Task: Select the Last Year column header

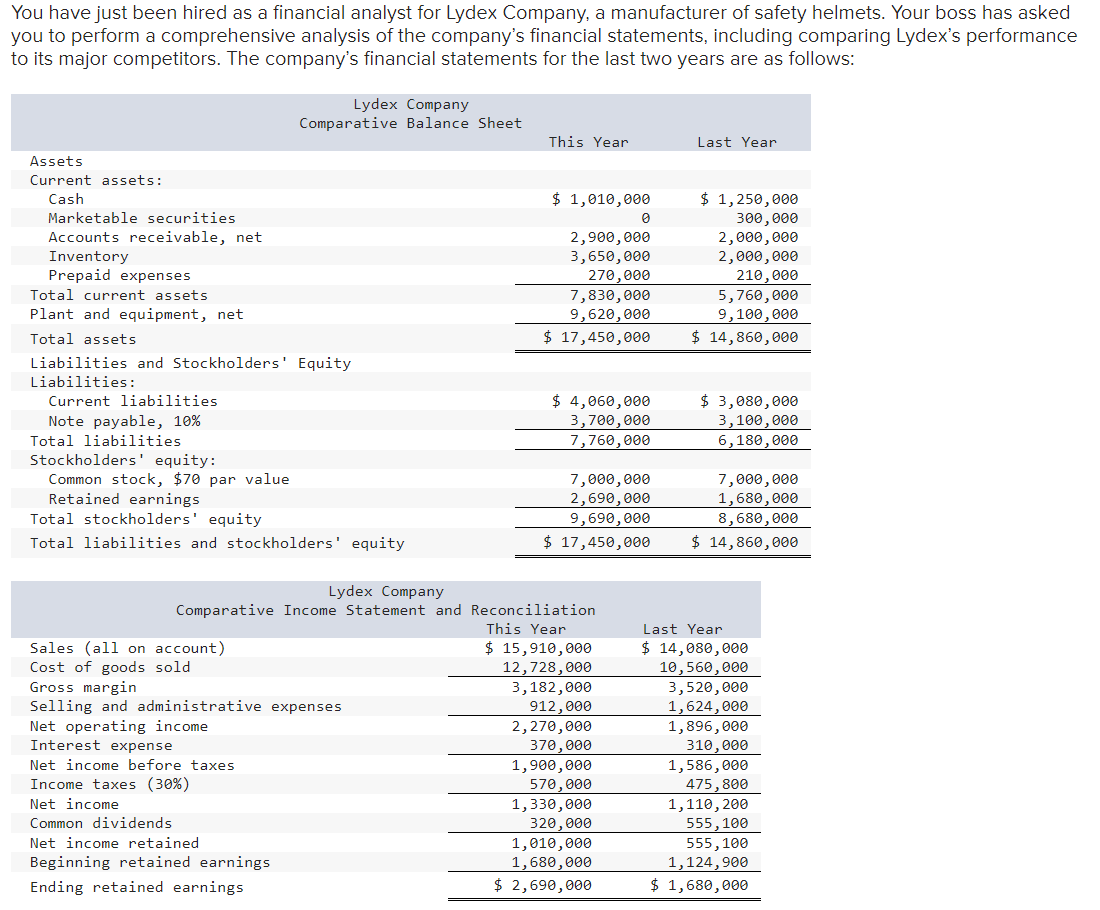Action: pyautogui.click(x=737, y=142)
